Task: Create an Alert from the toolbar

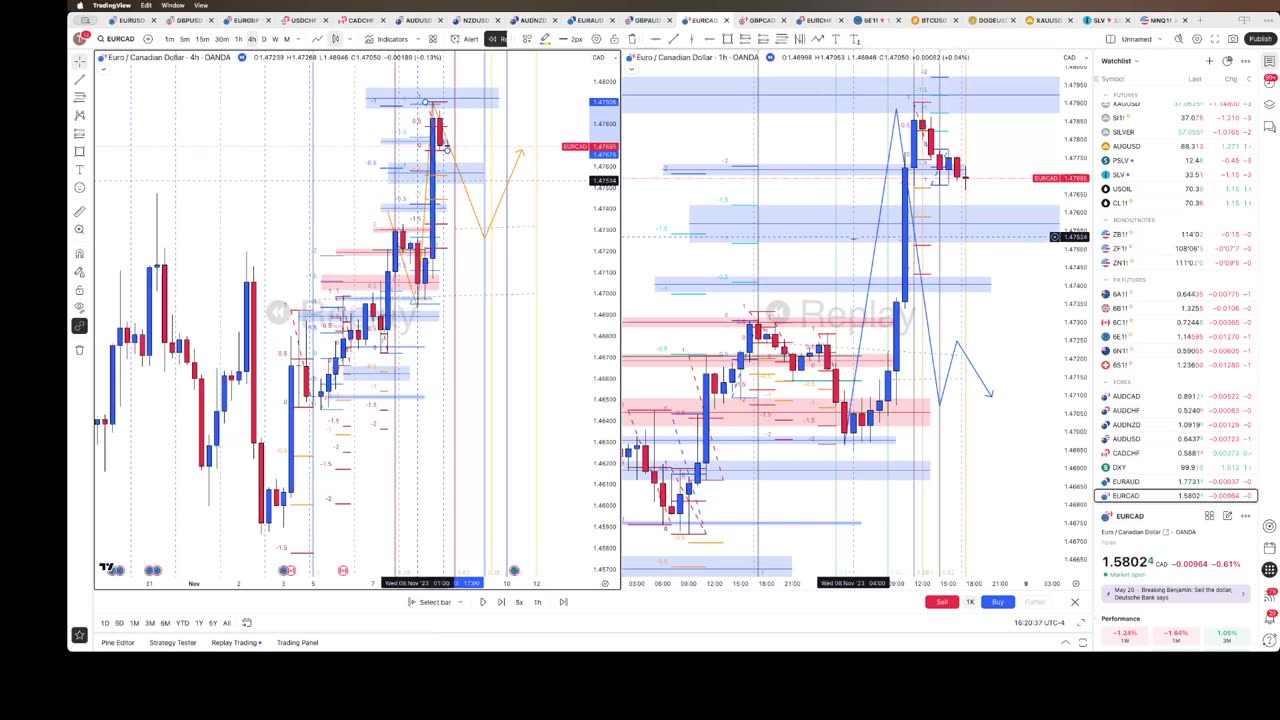Action: [464, 39]
